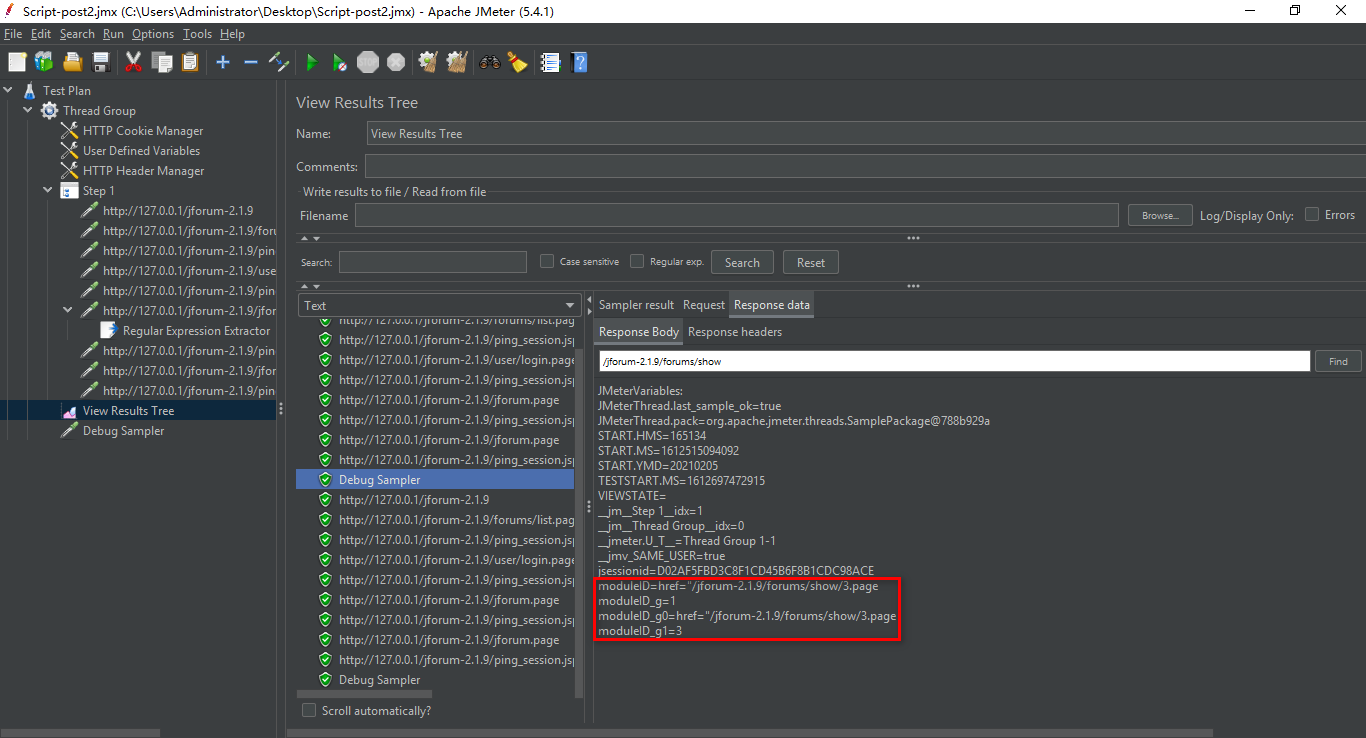The height and width of the screenshot is (738, 1366).
Task: Click the Regular Expression Extractor node icon
Action: [108, 330]
